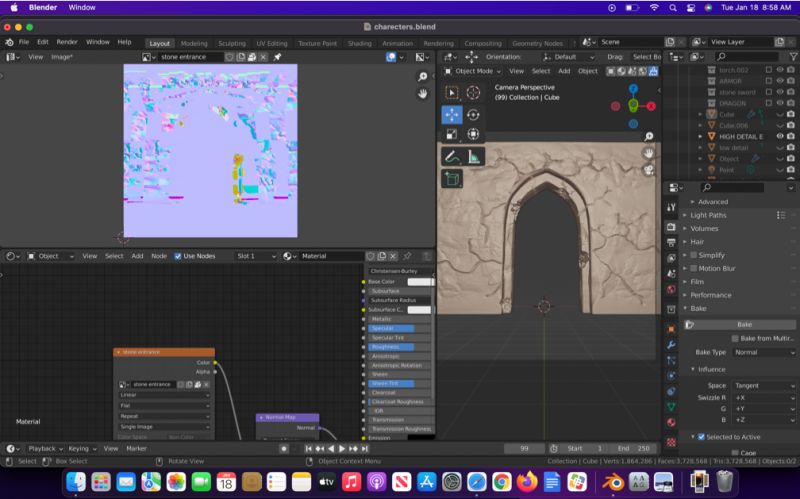Select the Select Box tool in viewport

pyautogui.click(x=452, y=92)
